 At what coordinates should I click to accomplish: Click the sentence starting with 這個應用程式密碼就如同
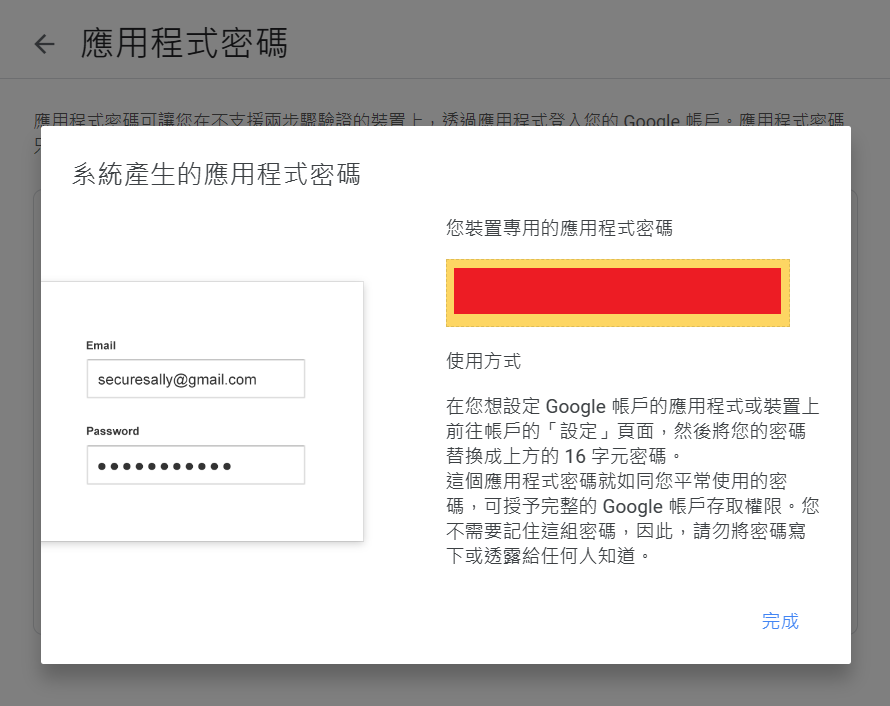(617, 481)
